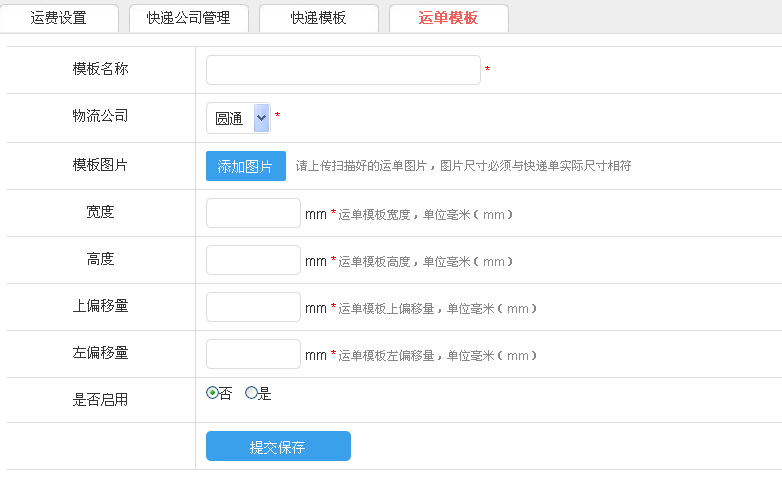Select the 运单模板 tab

(448, 18)
